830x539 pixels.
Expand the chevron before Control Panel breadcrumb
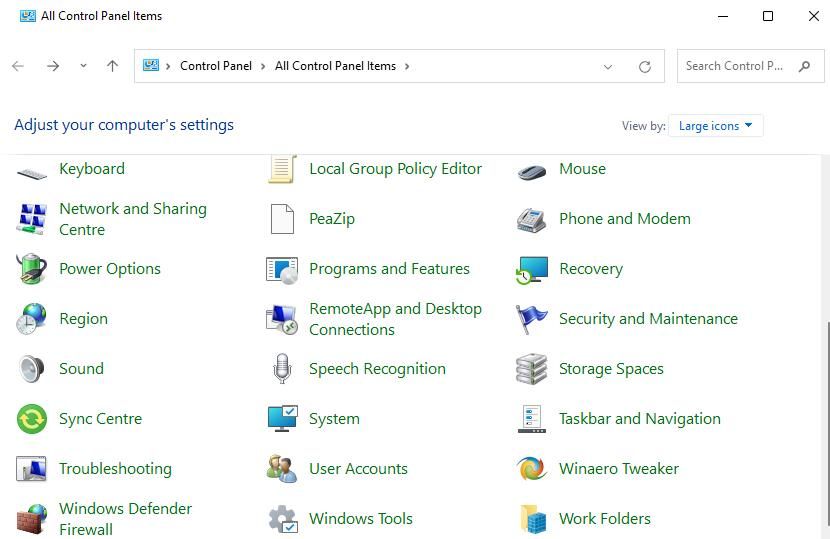coord(168,67)
